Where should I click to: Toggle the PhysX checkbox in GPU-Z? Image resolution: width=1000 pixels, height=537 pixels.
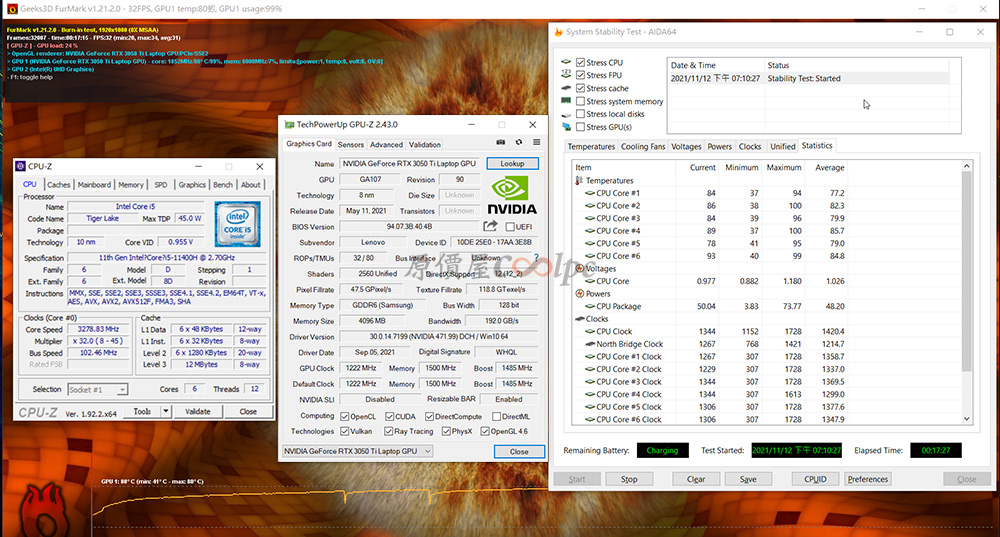446,431
